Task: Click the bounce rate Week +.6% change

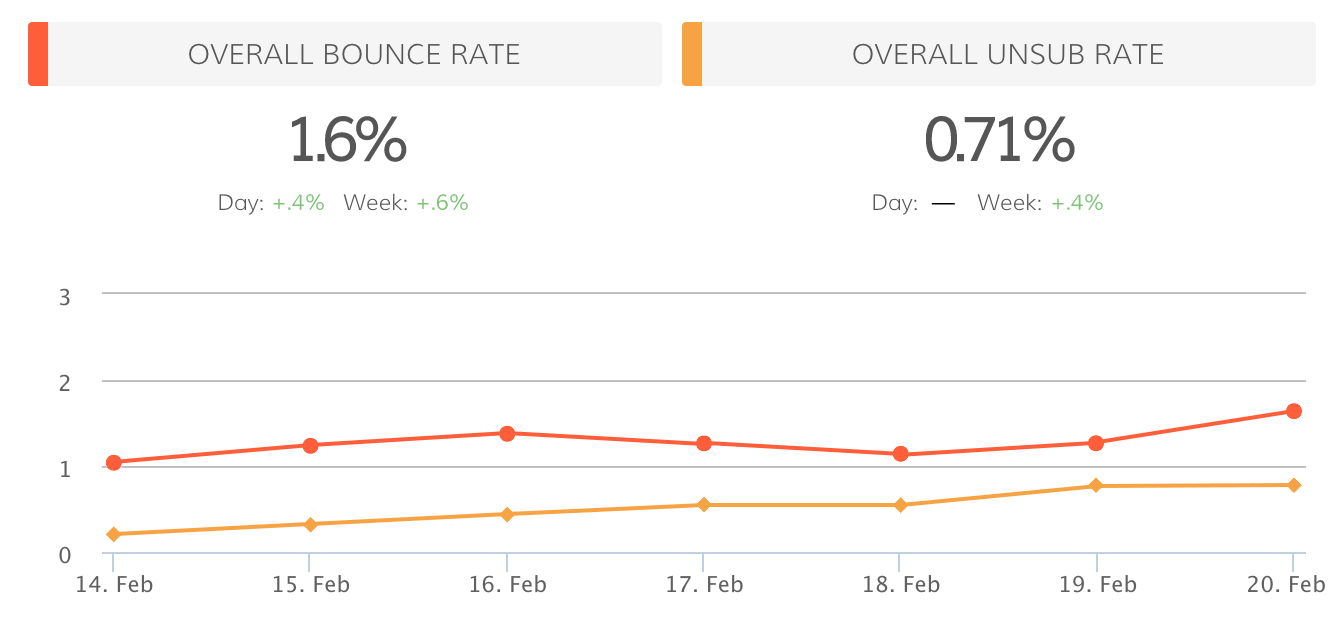Action: point(442,203)
